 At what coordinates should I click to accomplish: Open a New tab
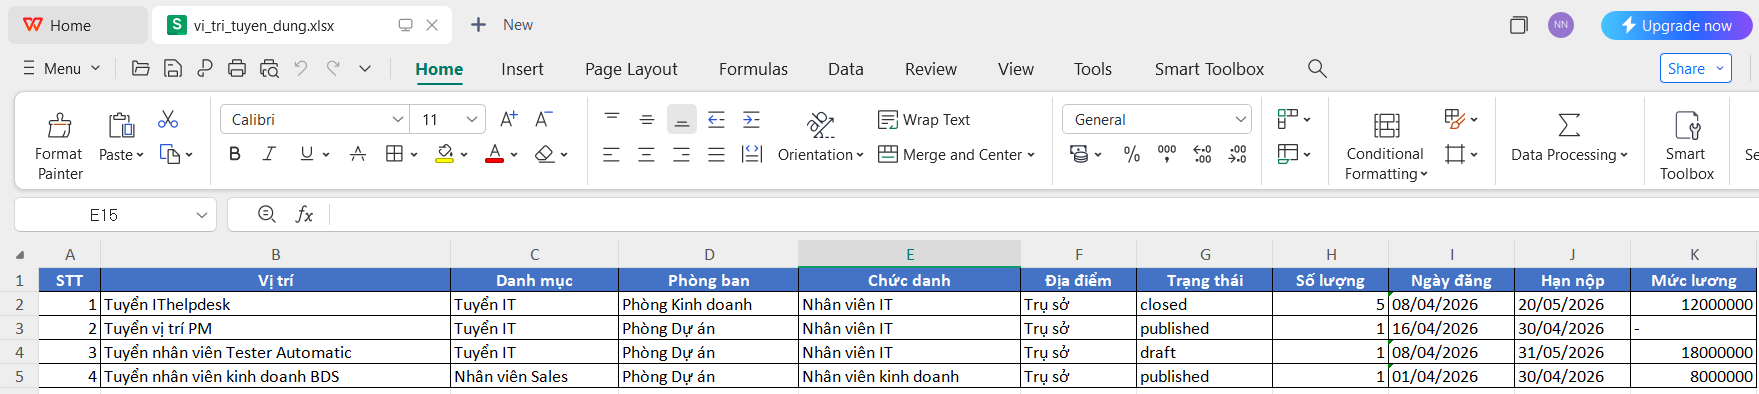point(502,25)
